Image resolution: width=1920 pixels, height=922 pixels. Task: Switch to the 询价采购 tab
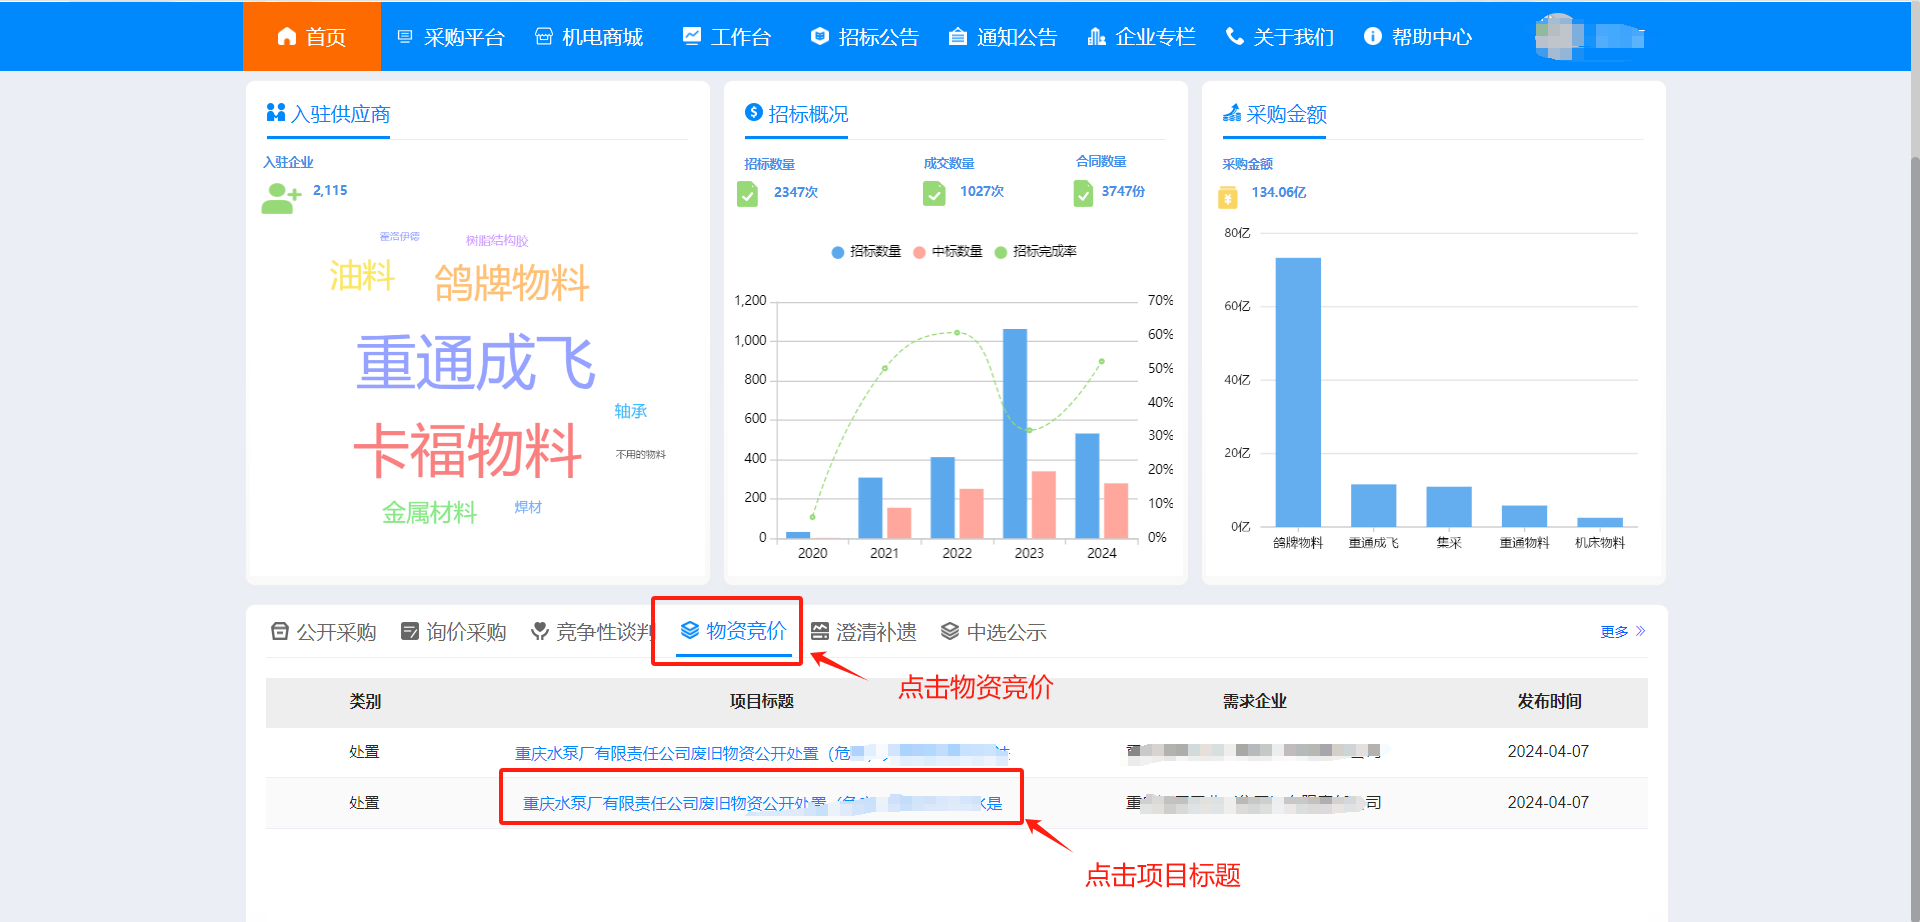point(454,632)
